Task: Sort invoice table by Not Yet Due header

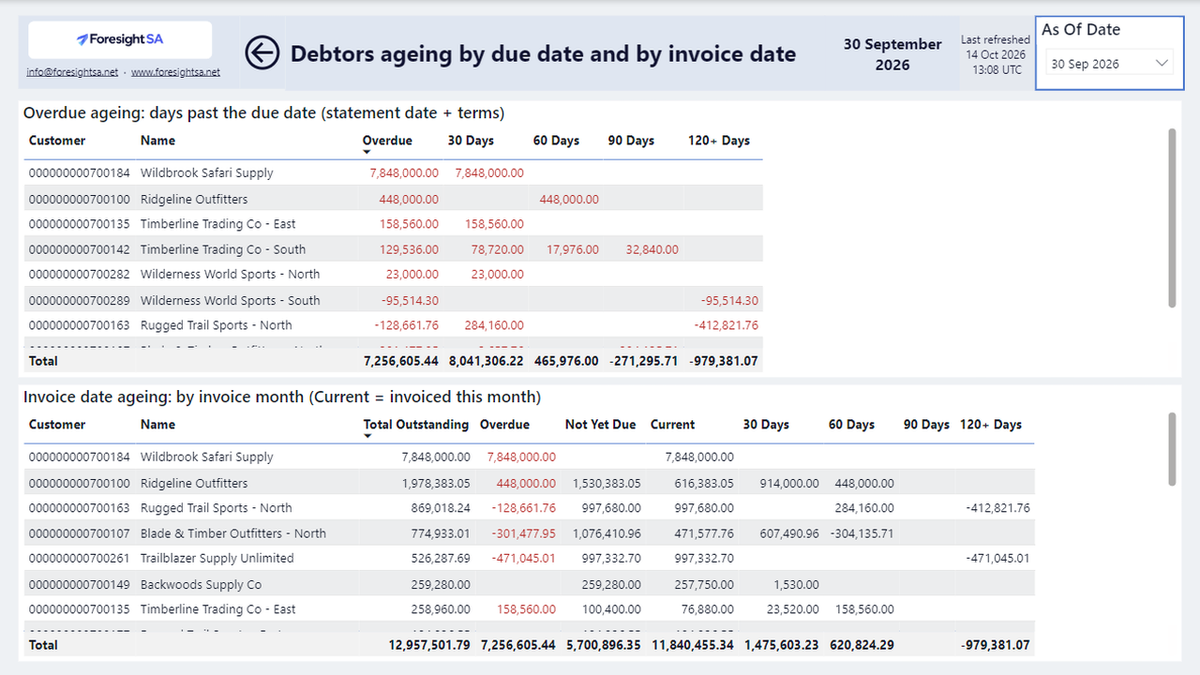Action: [x=600, y=425]
